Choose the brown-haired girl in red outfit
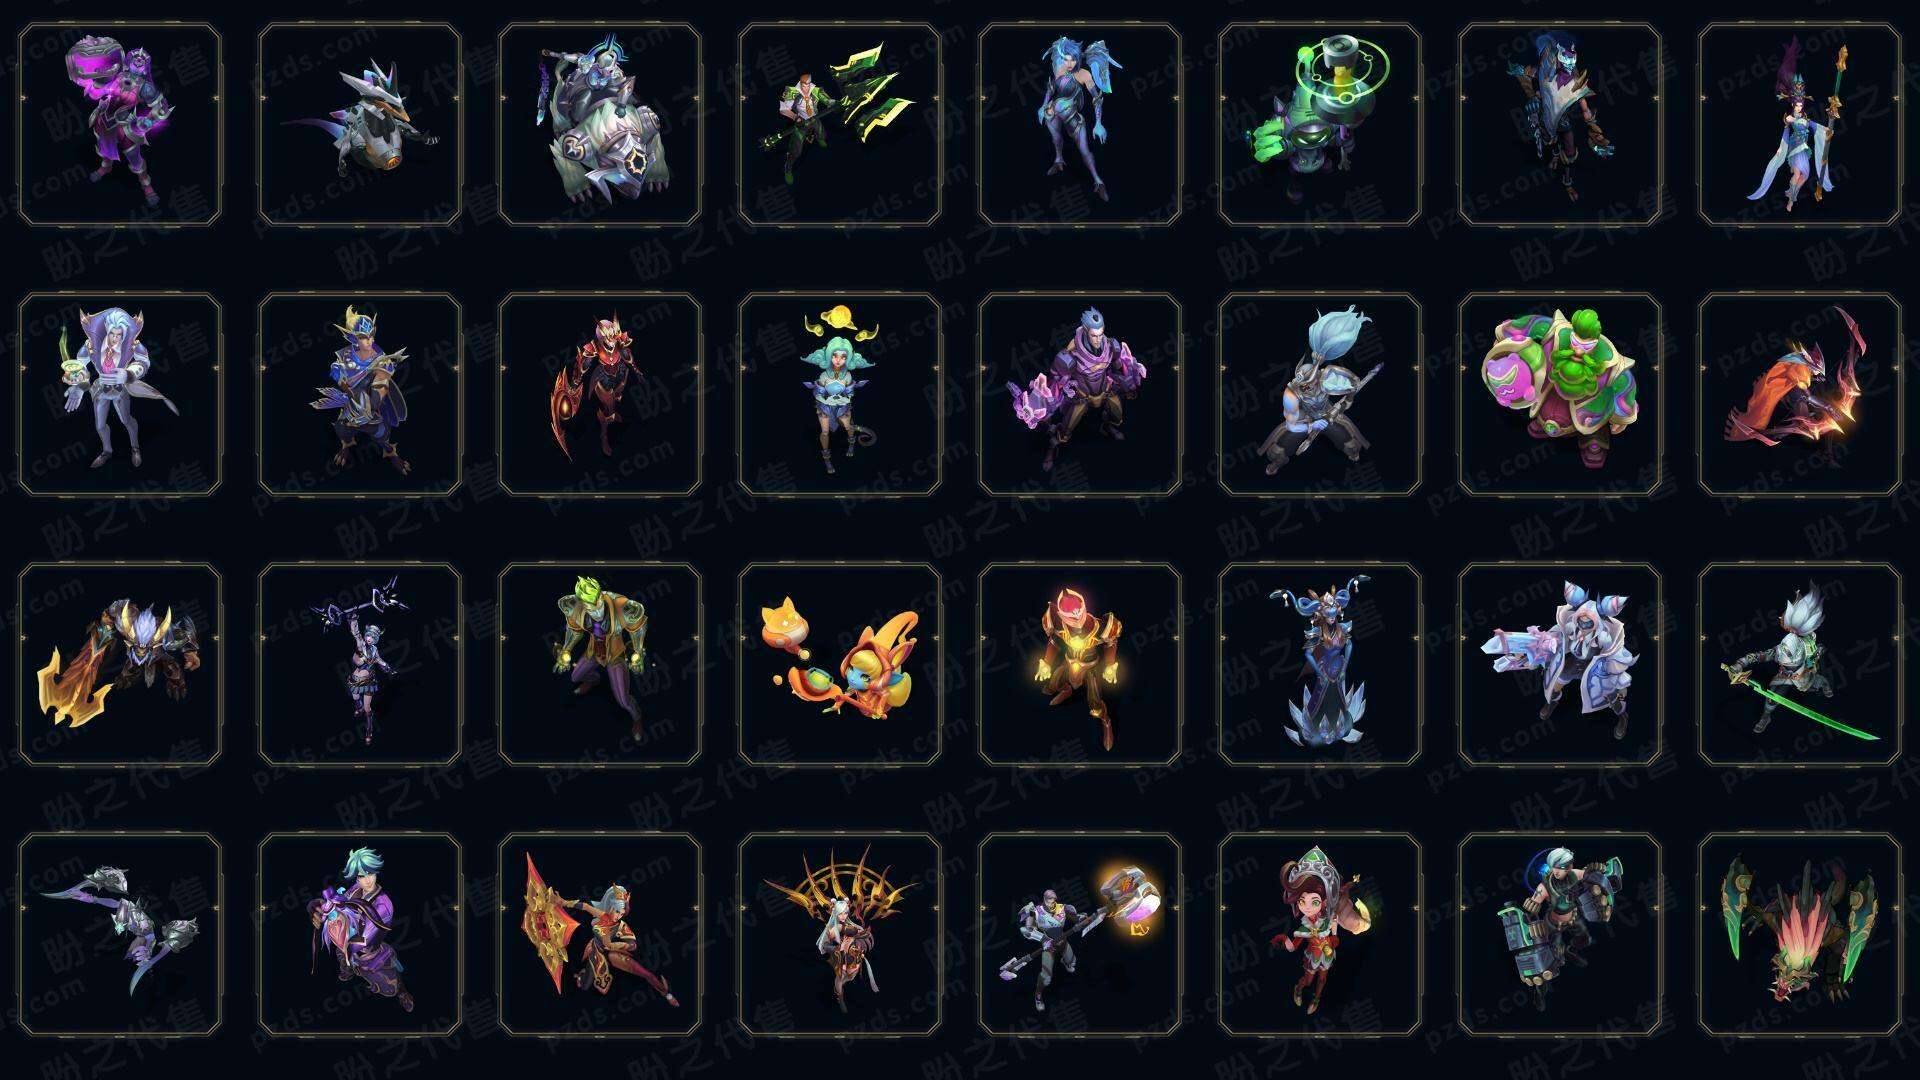The width and height of the screenshot is (1920, 1080). pyautogui.click(x=1320, y=934)
